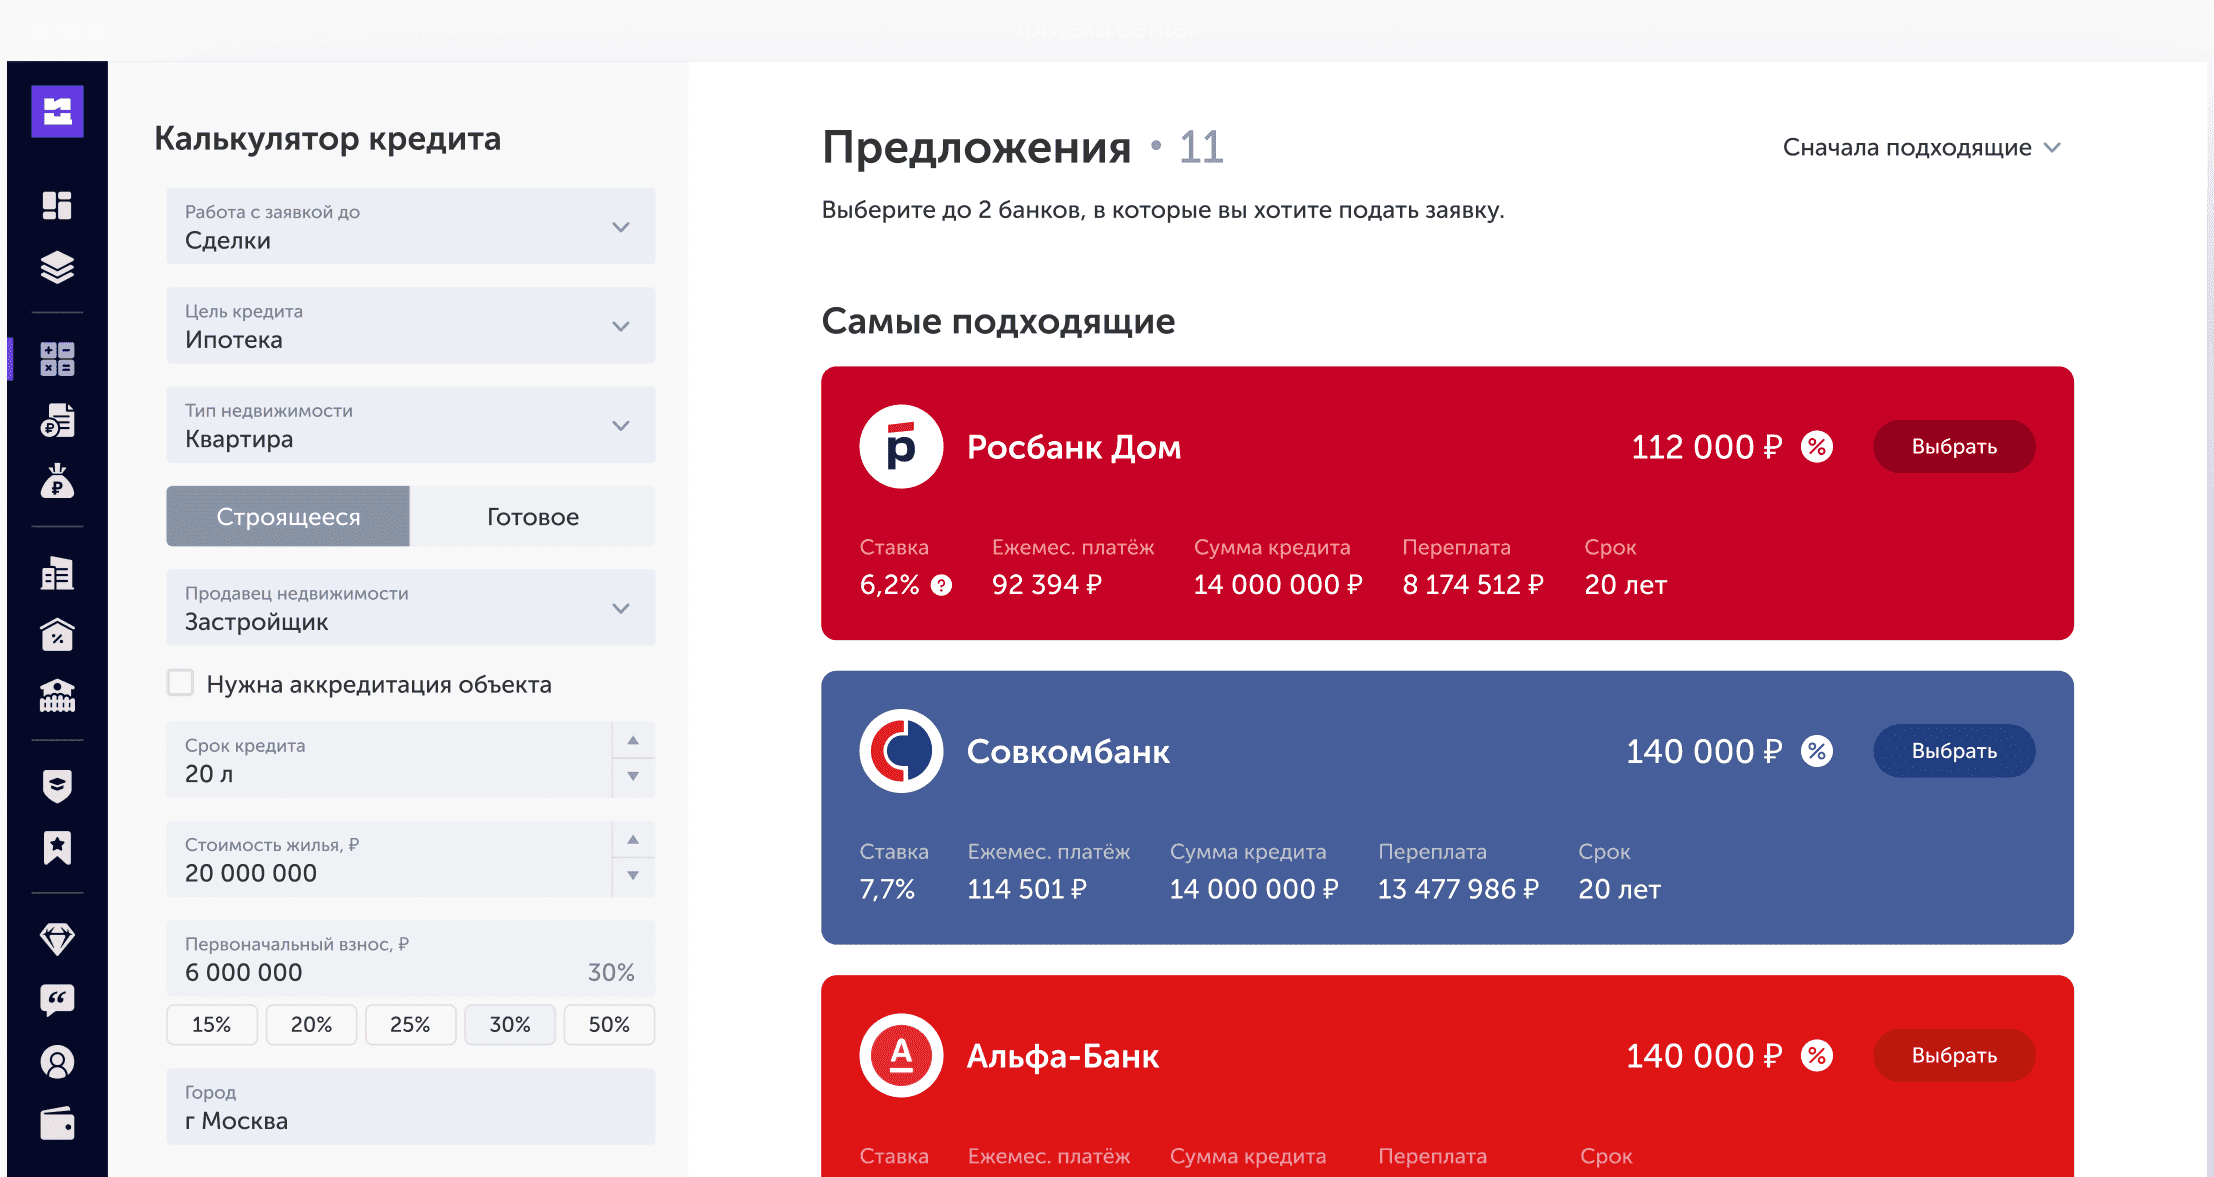Screen dimensions: 2214x1177
Task: Click the 112 000 ₽ amount
Action: (x=1706, y=447)
